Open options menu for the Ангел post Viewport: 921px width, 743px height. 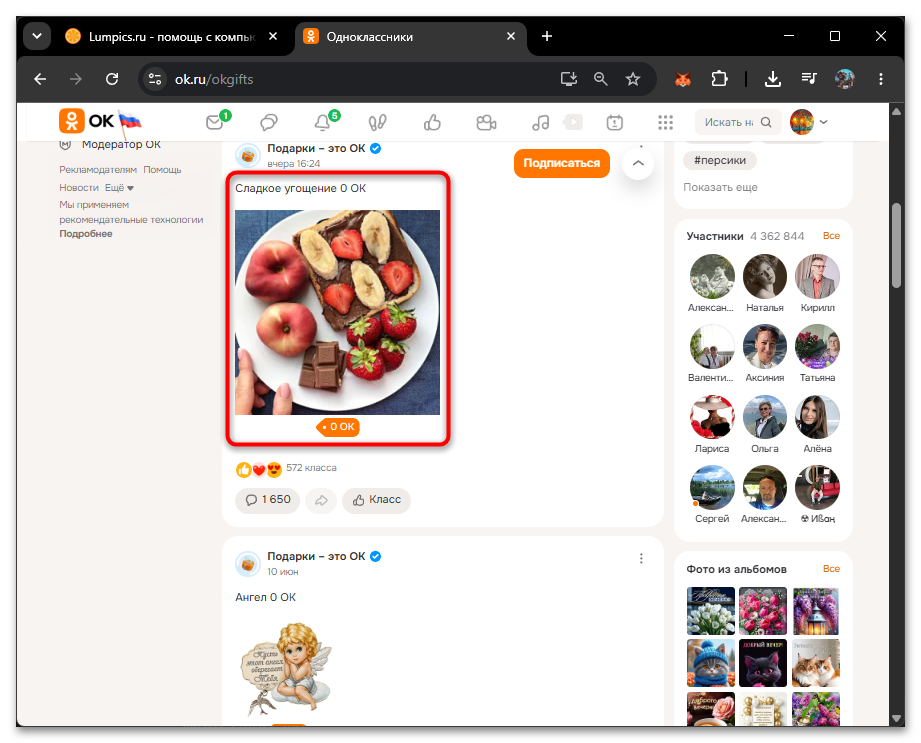pos(641,559)
